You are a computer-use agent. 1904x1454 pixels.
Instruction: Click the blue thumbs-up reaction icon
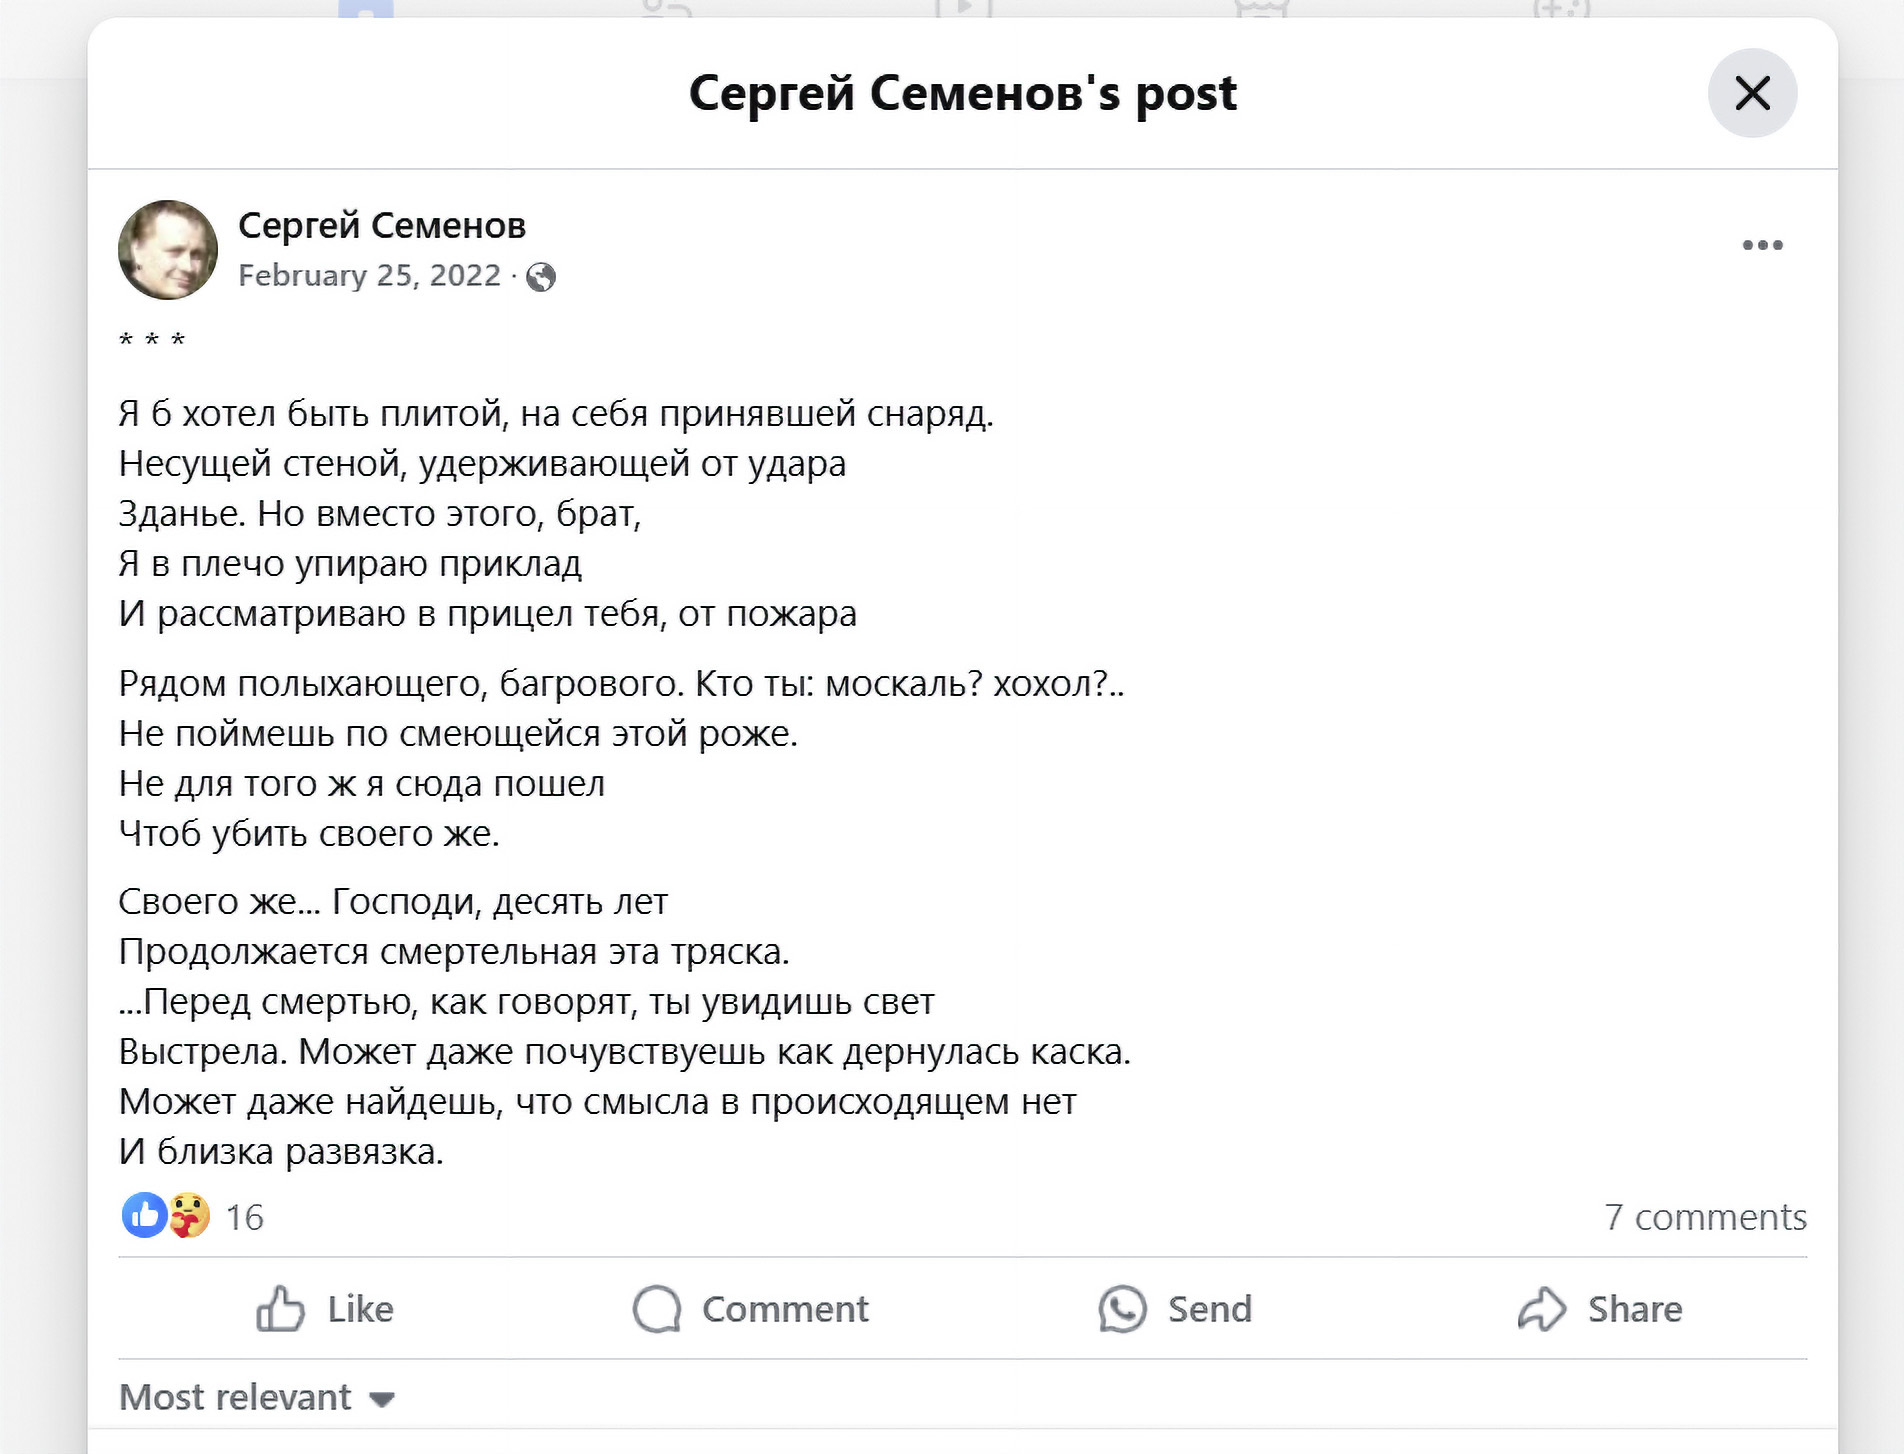click(x=144, y=1216)
